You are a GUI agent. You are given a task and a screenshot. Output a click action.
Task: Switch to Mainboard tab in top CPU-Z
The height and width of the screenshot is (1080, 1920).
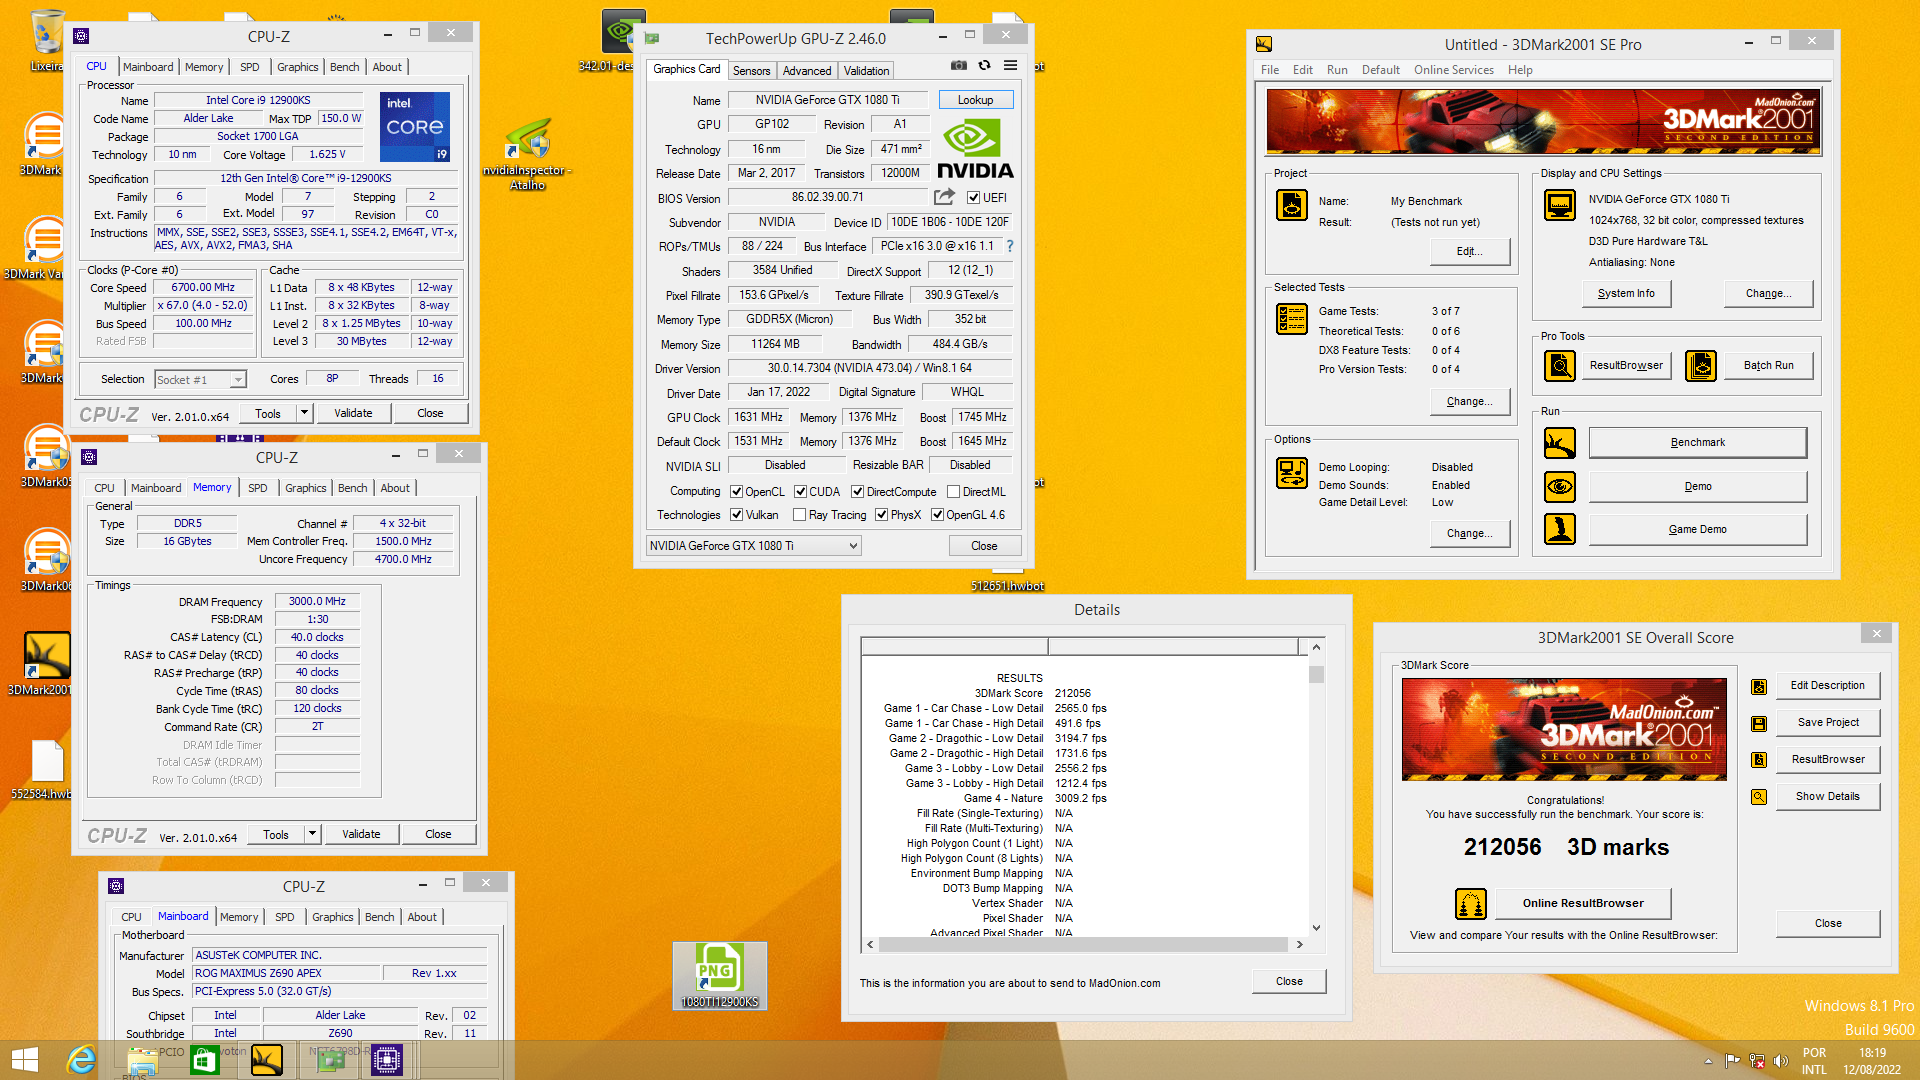148,67
